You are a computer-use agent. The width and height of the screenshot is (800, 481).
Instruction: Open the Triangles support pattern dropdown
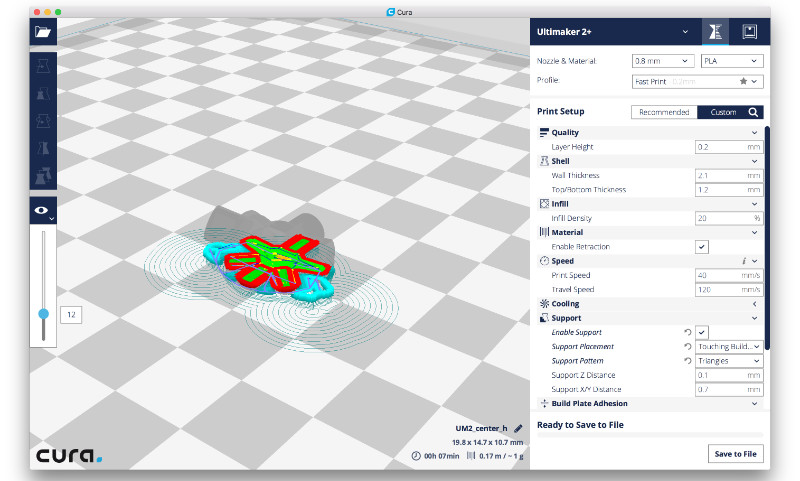pyautogui.click(x=729, y=361)
